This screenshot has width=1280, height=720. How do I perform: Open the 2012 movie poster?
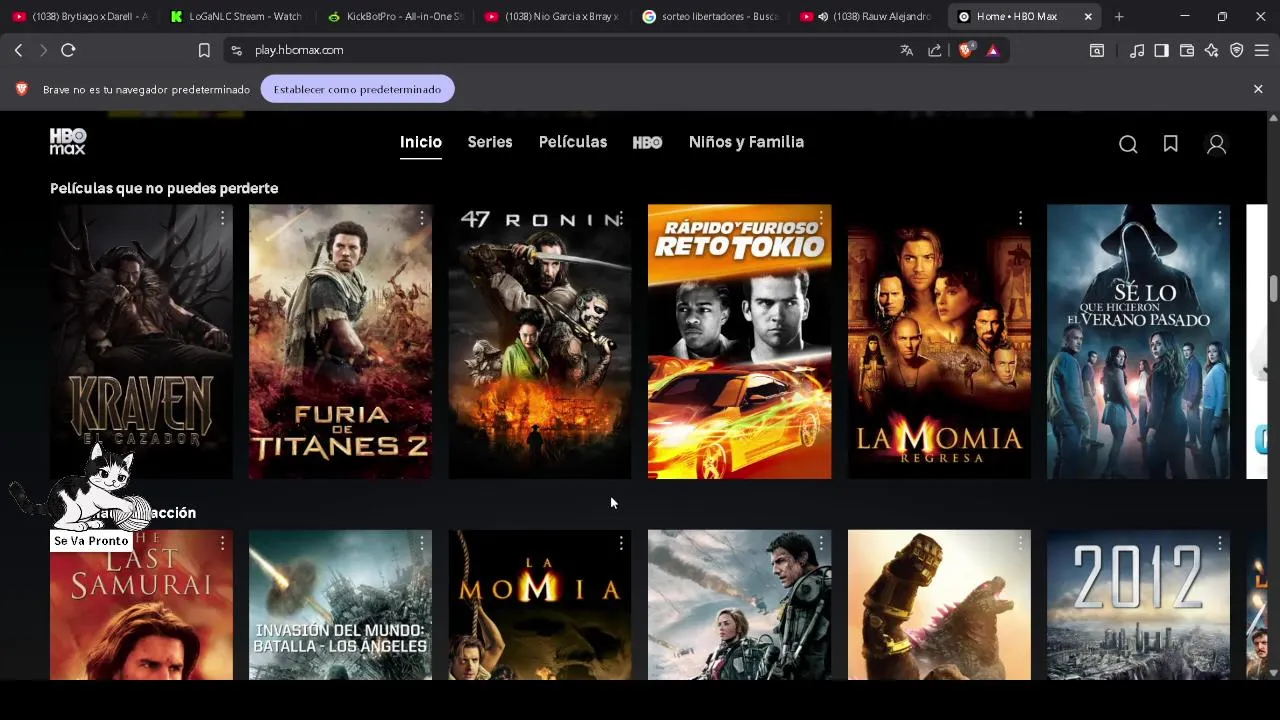tap(1138, 605)
